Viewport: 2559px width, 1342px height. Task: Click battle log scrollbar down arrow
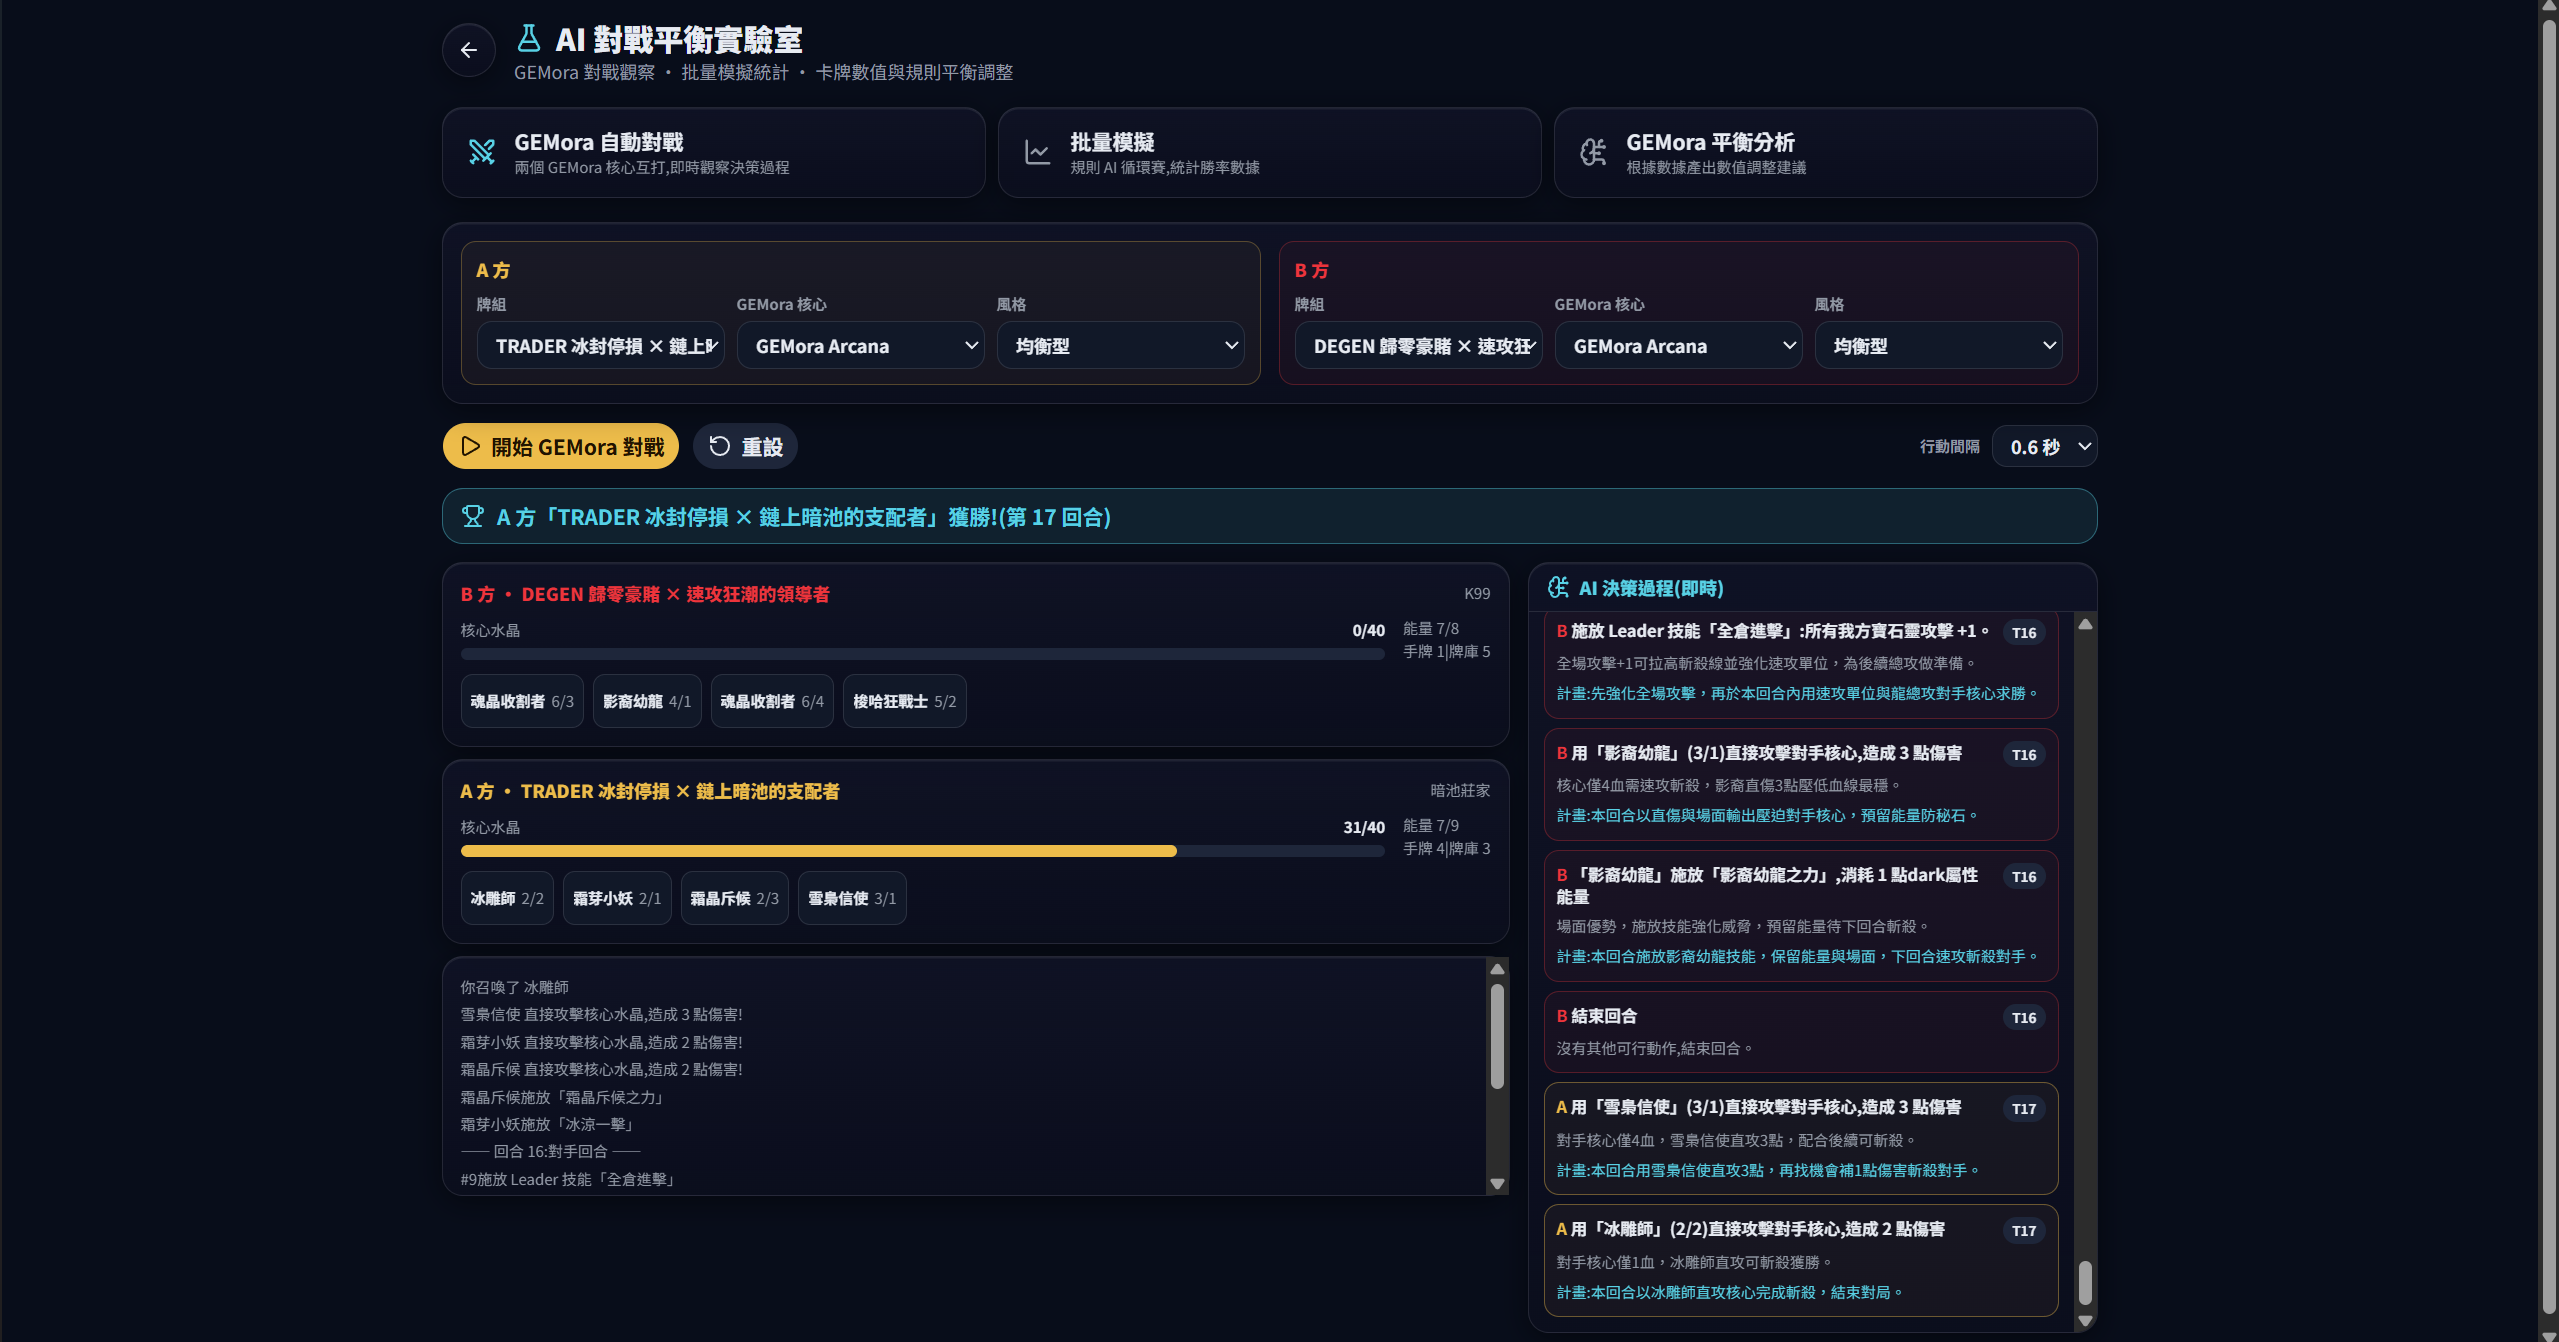[x=1497, y=1184]
